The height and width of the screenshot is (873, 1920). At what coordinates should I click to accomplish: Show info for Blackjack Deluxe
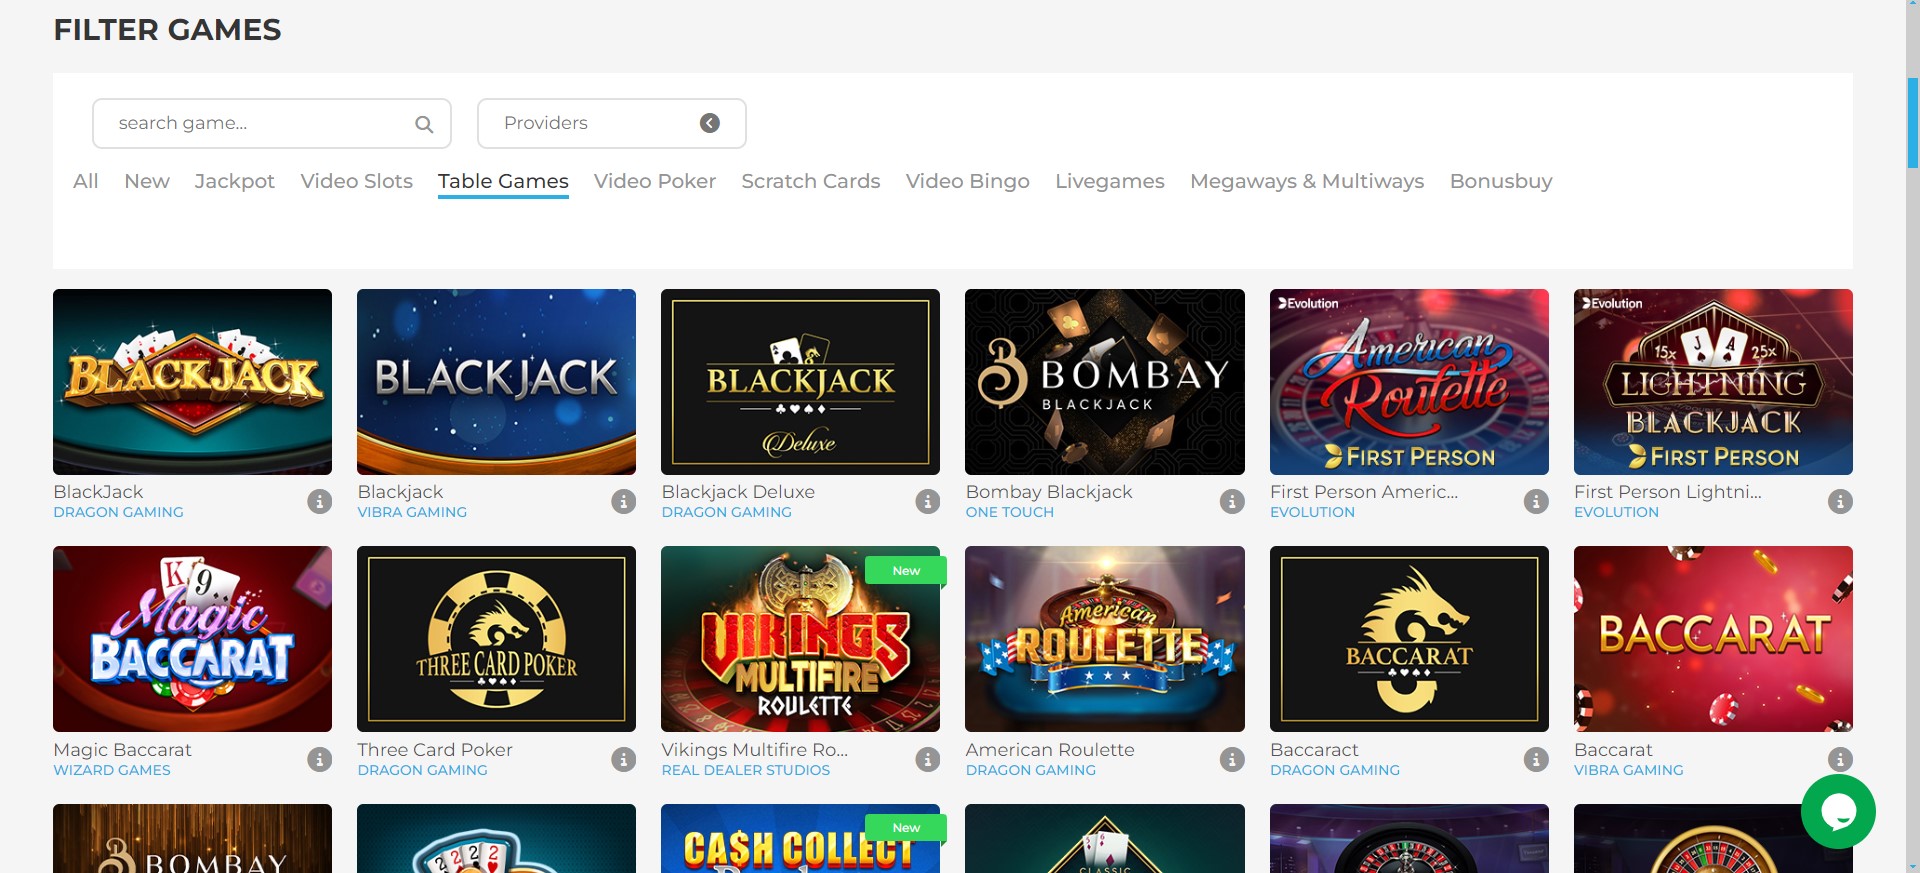[x=928, y=501]
